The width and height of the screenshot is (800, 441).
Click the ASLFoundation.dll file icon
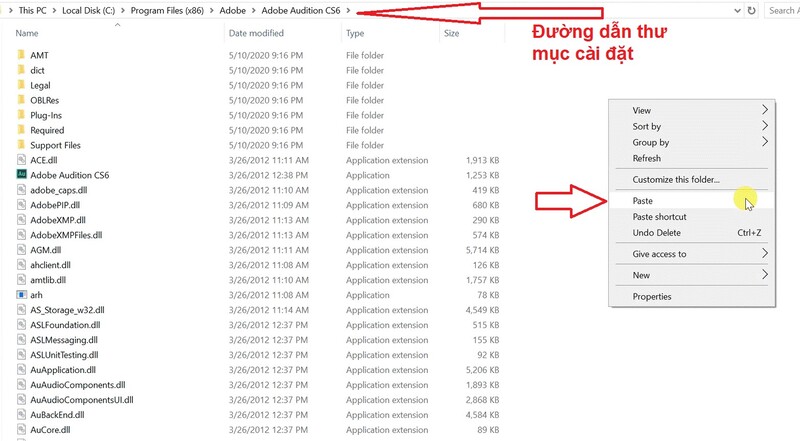click(x=21, y=325)
